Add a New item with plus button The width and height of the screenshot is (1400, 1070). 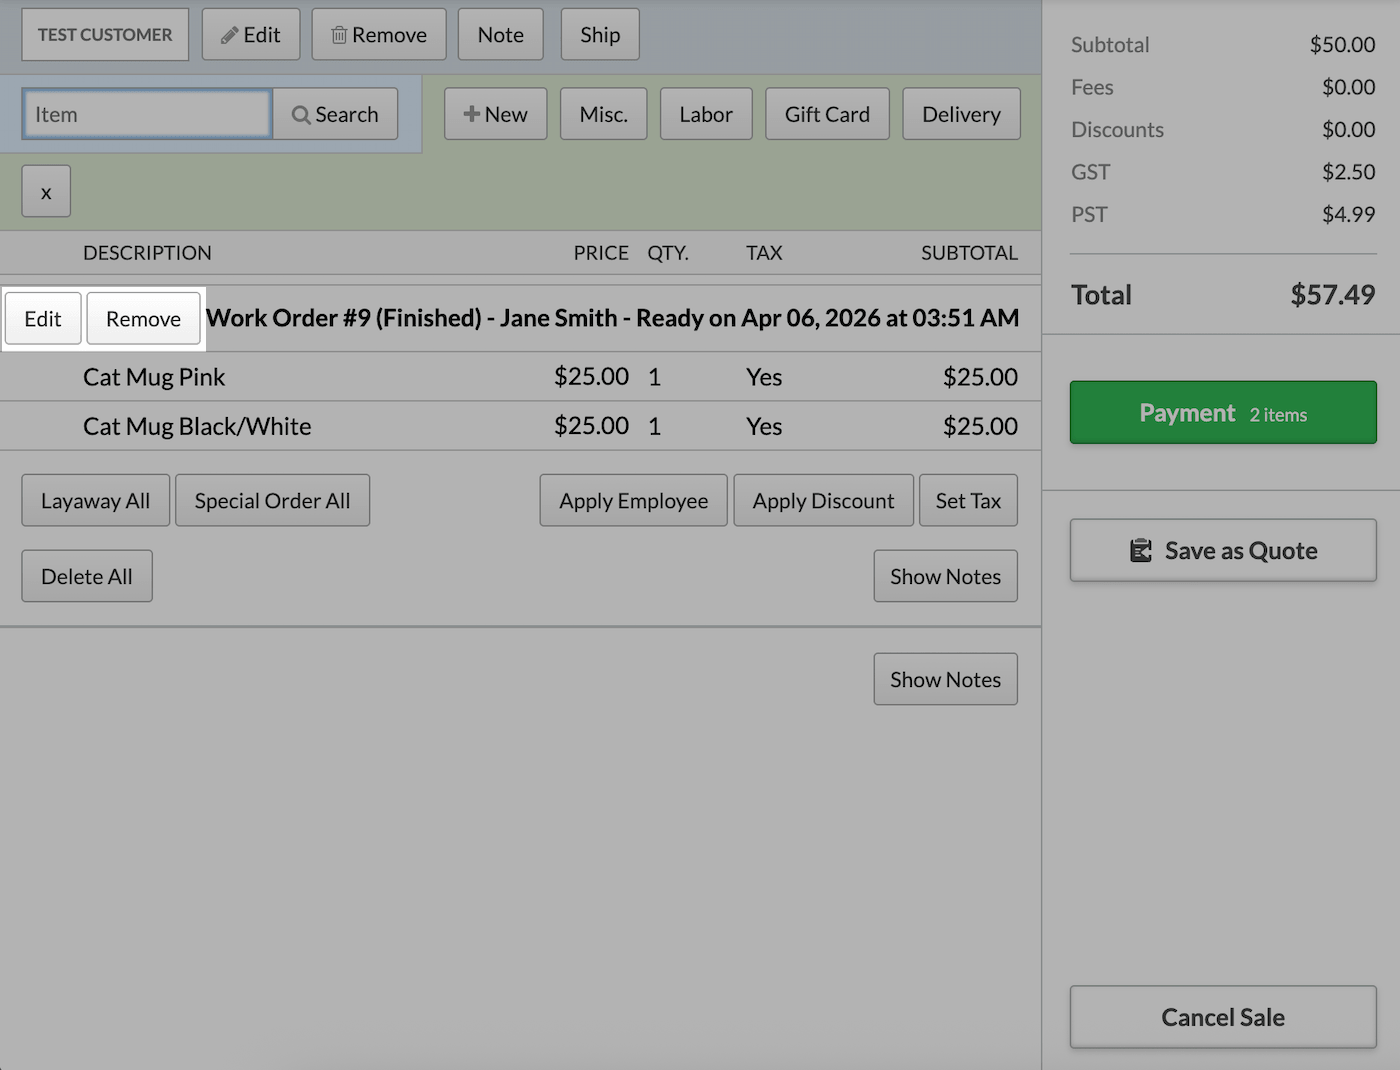496,114
